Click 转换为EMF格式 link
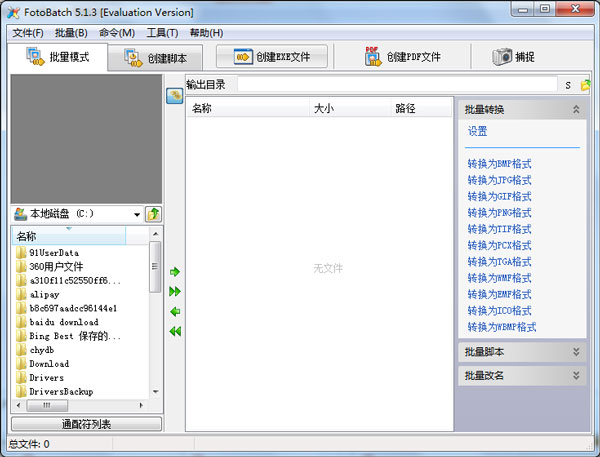This screenshot has height=457, width=600. point(499,294)
